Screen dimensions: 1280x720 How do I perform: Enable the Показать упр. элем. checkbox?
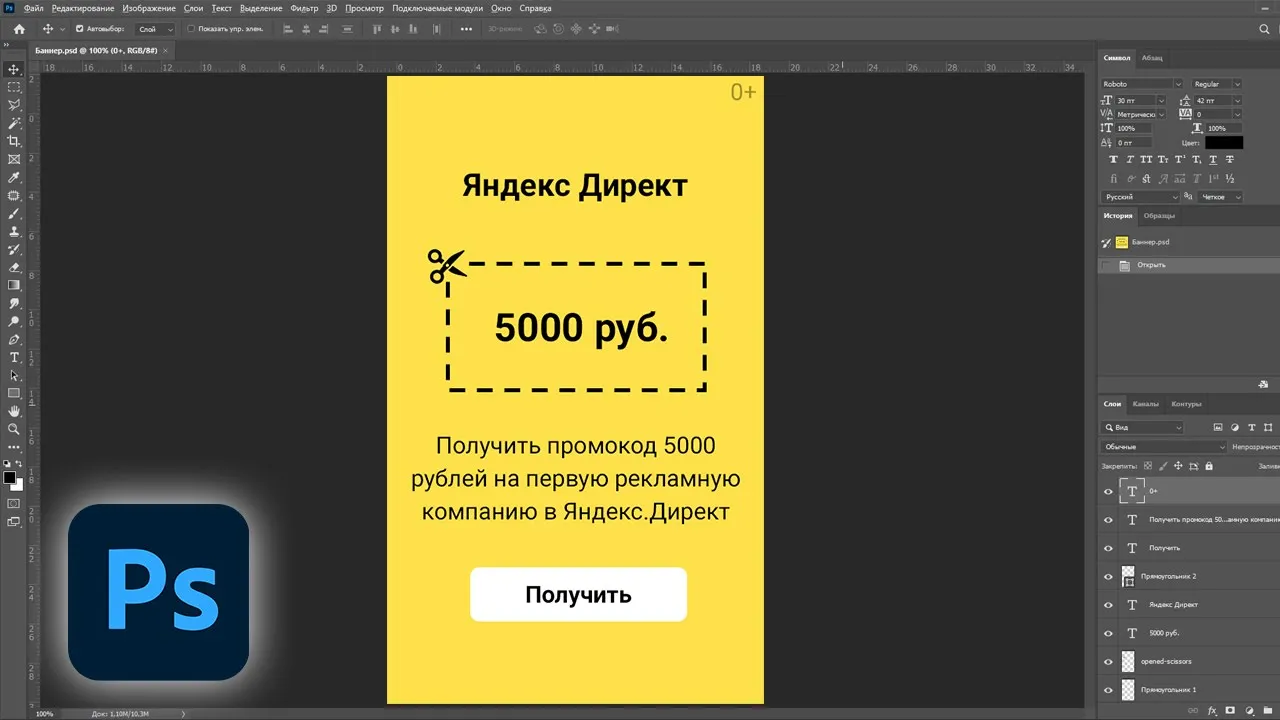pyautogui.click(x=191, y=29)
